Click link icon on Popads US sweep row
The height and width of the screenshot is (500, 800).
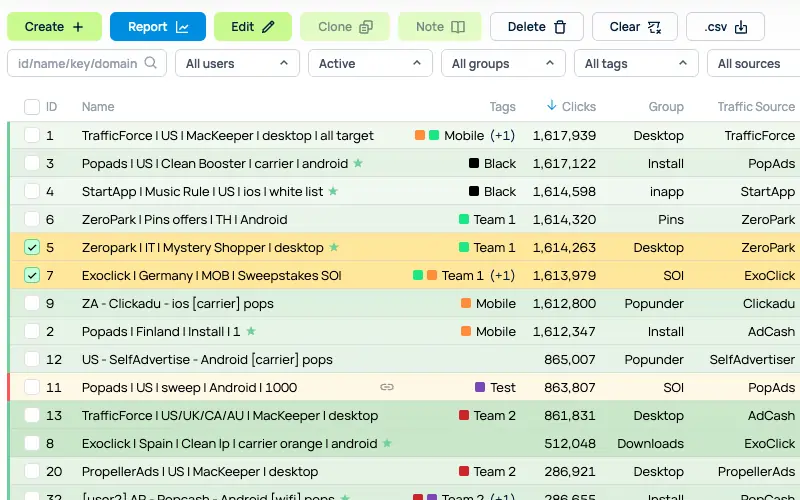[387, 387]
